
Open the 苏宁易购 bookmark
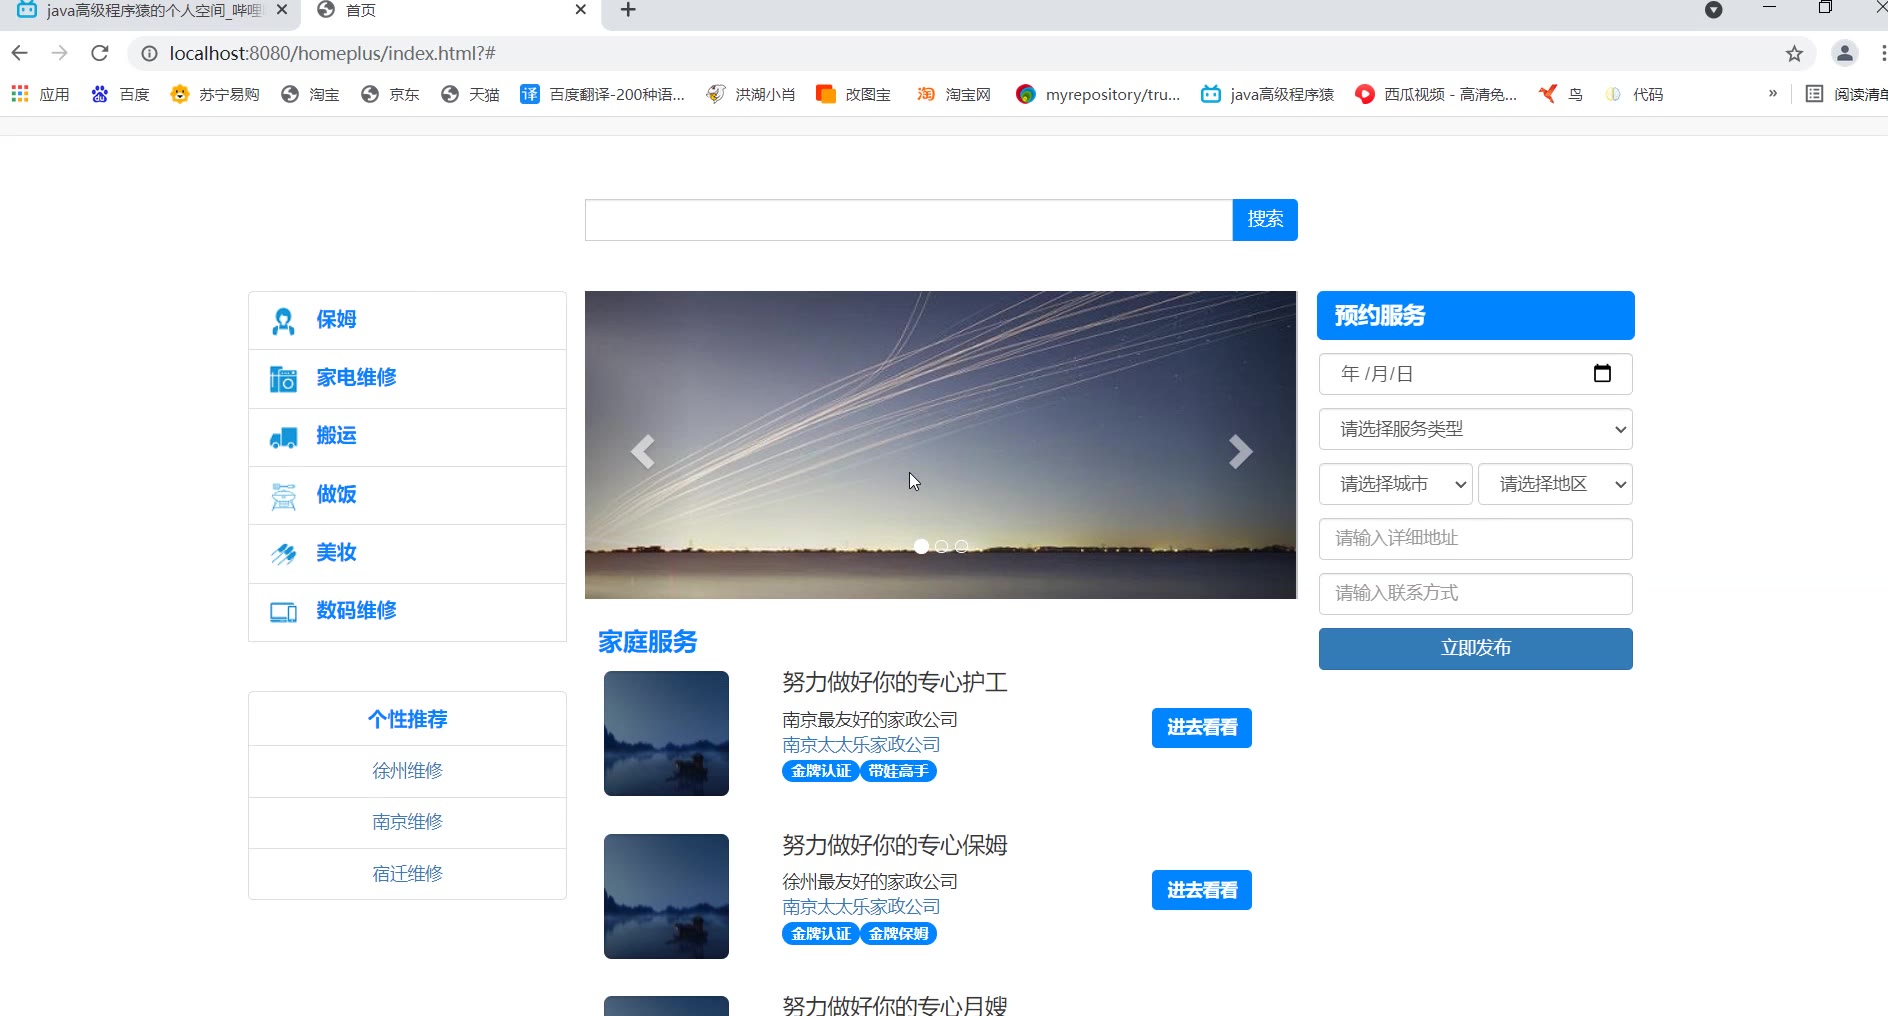click(x=215, y=94)
